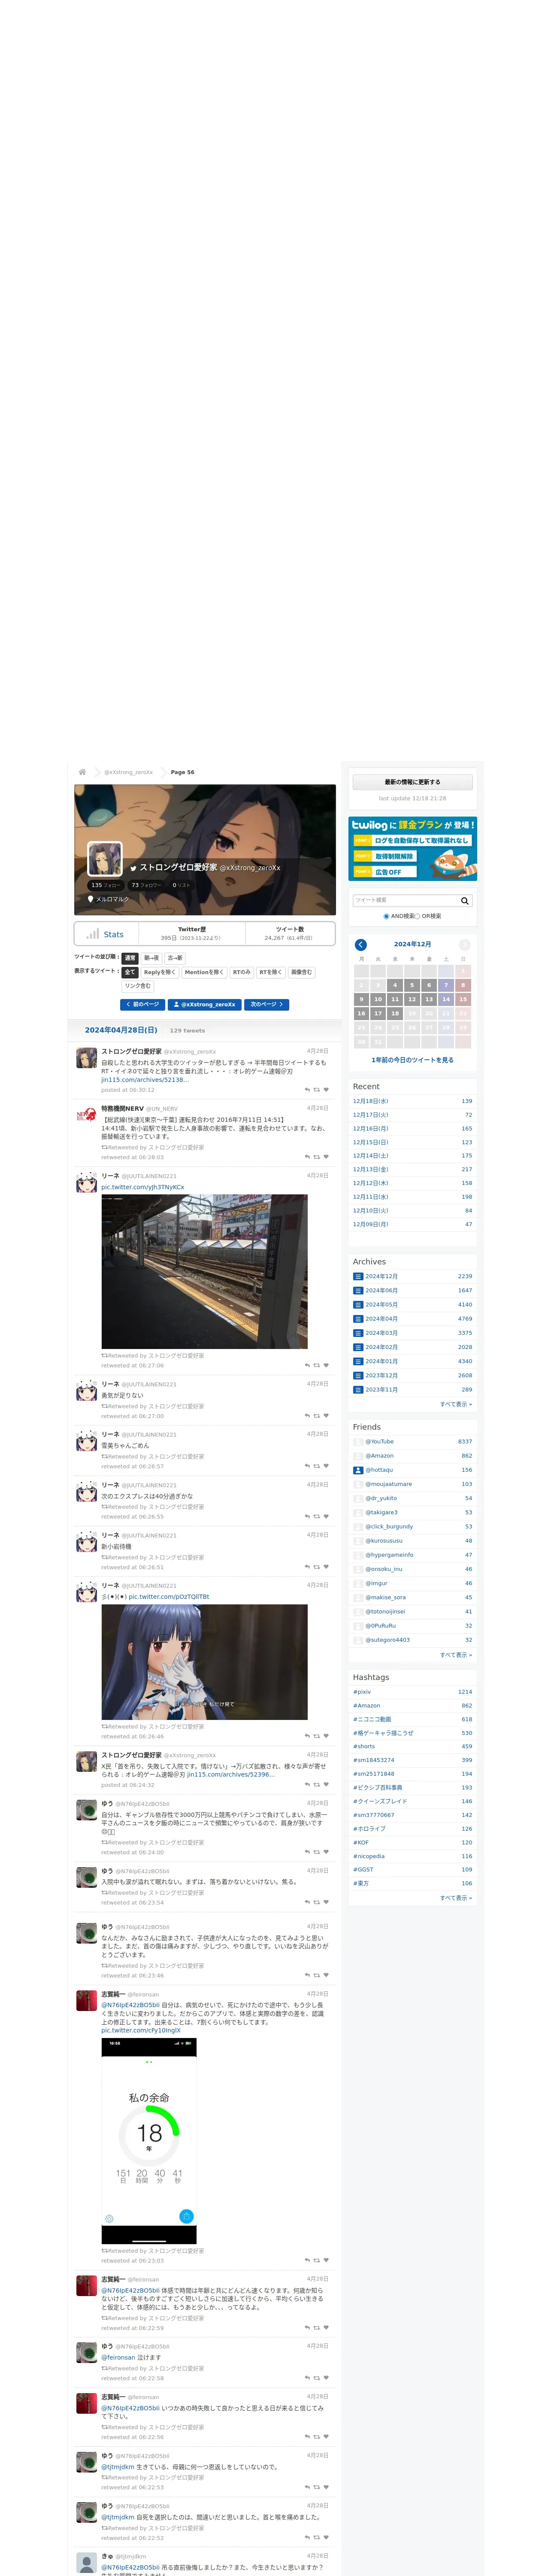Go to previous month in calendar
This screenshot has width=551, height=2576.
360,944
